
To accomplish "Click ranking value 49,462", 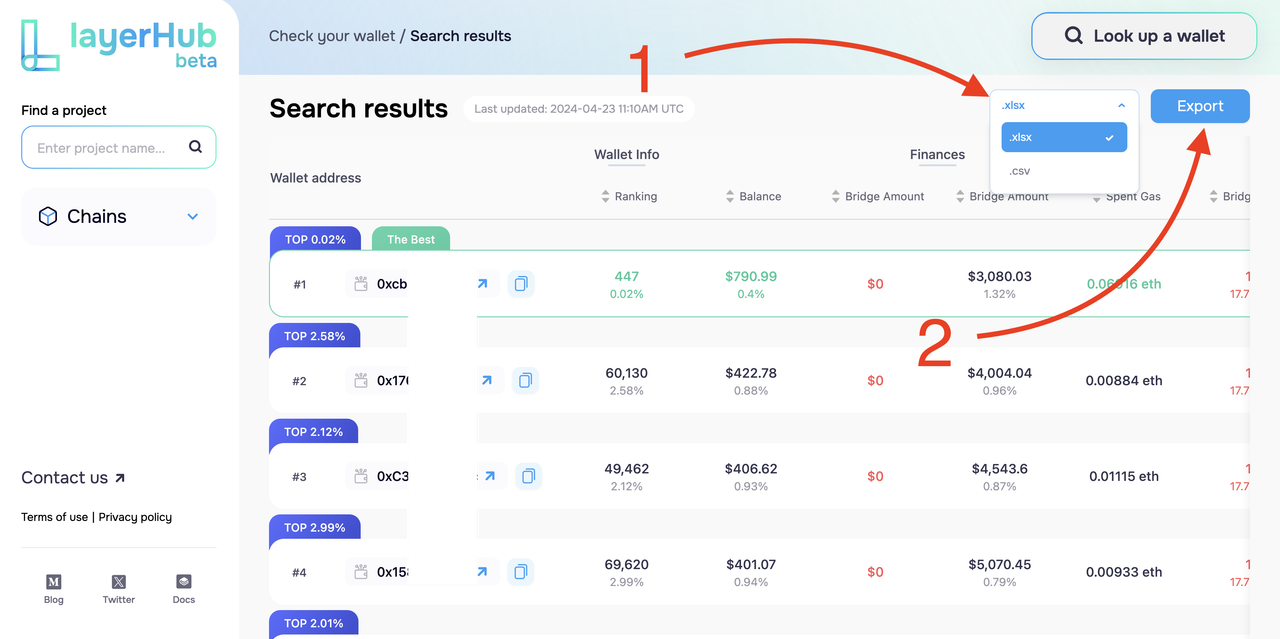I will (x=627, y=468).
